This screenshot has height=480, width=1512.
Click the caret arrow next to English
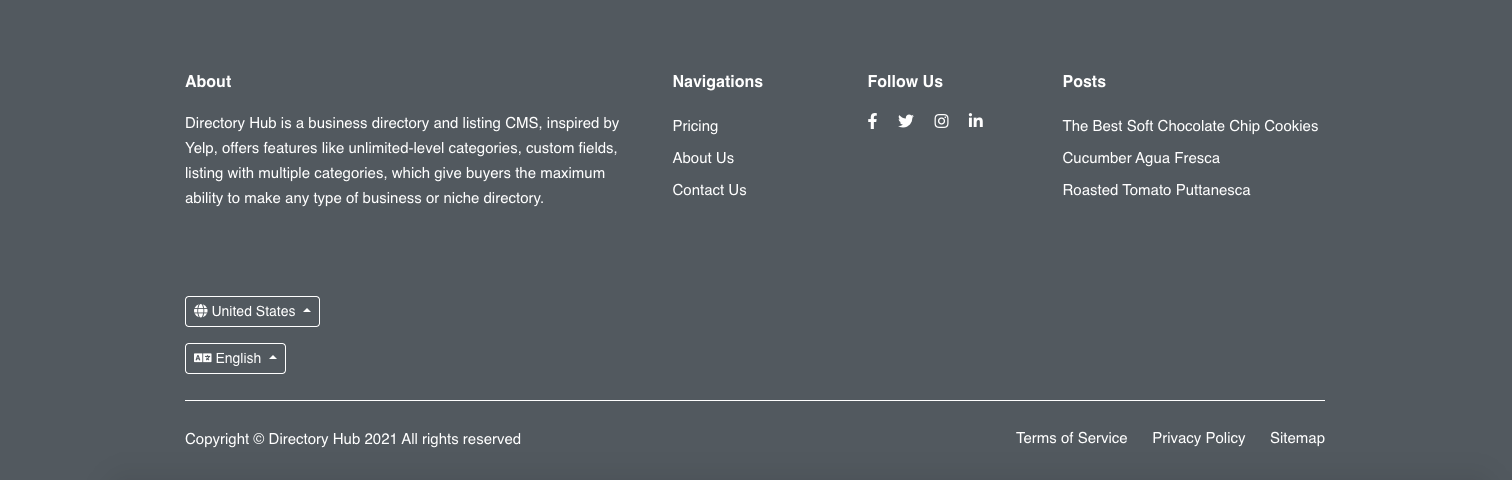pos(273,358)
